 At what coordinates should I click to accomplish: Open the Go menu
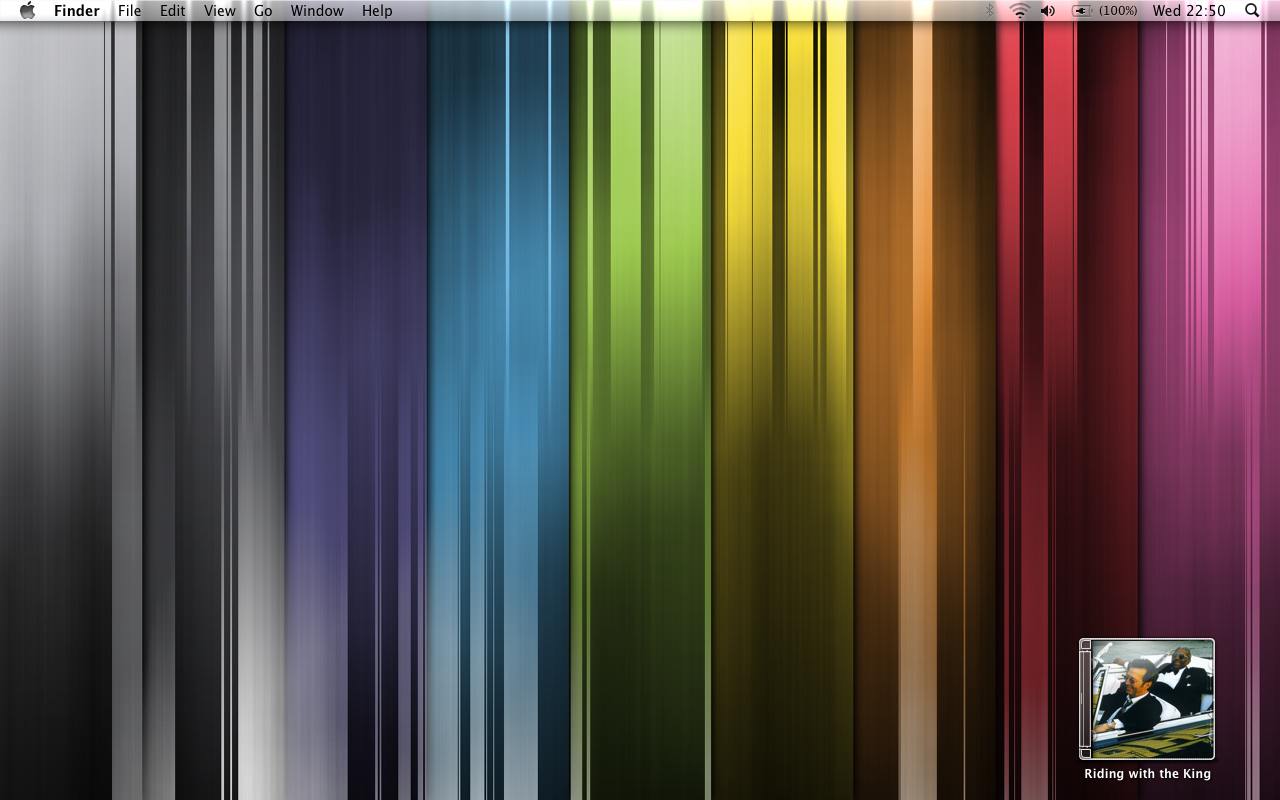(263, 11)
